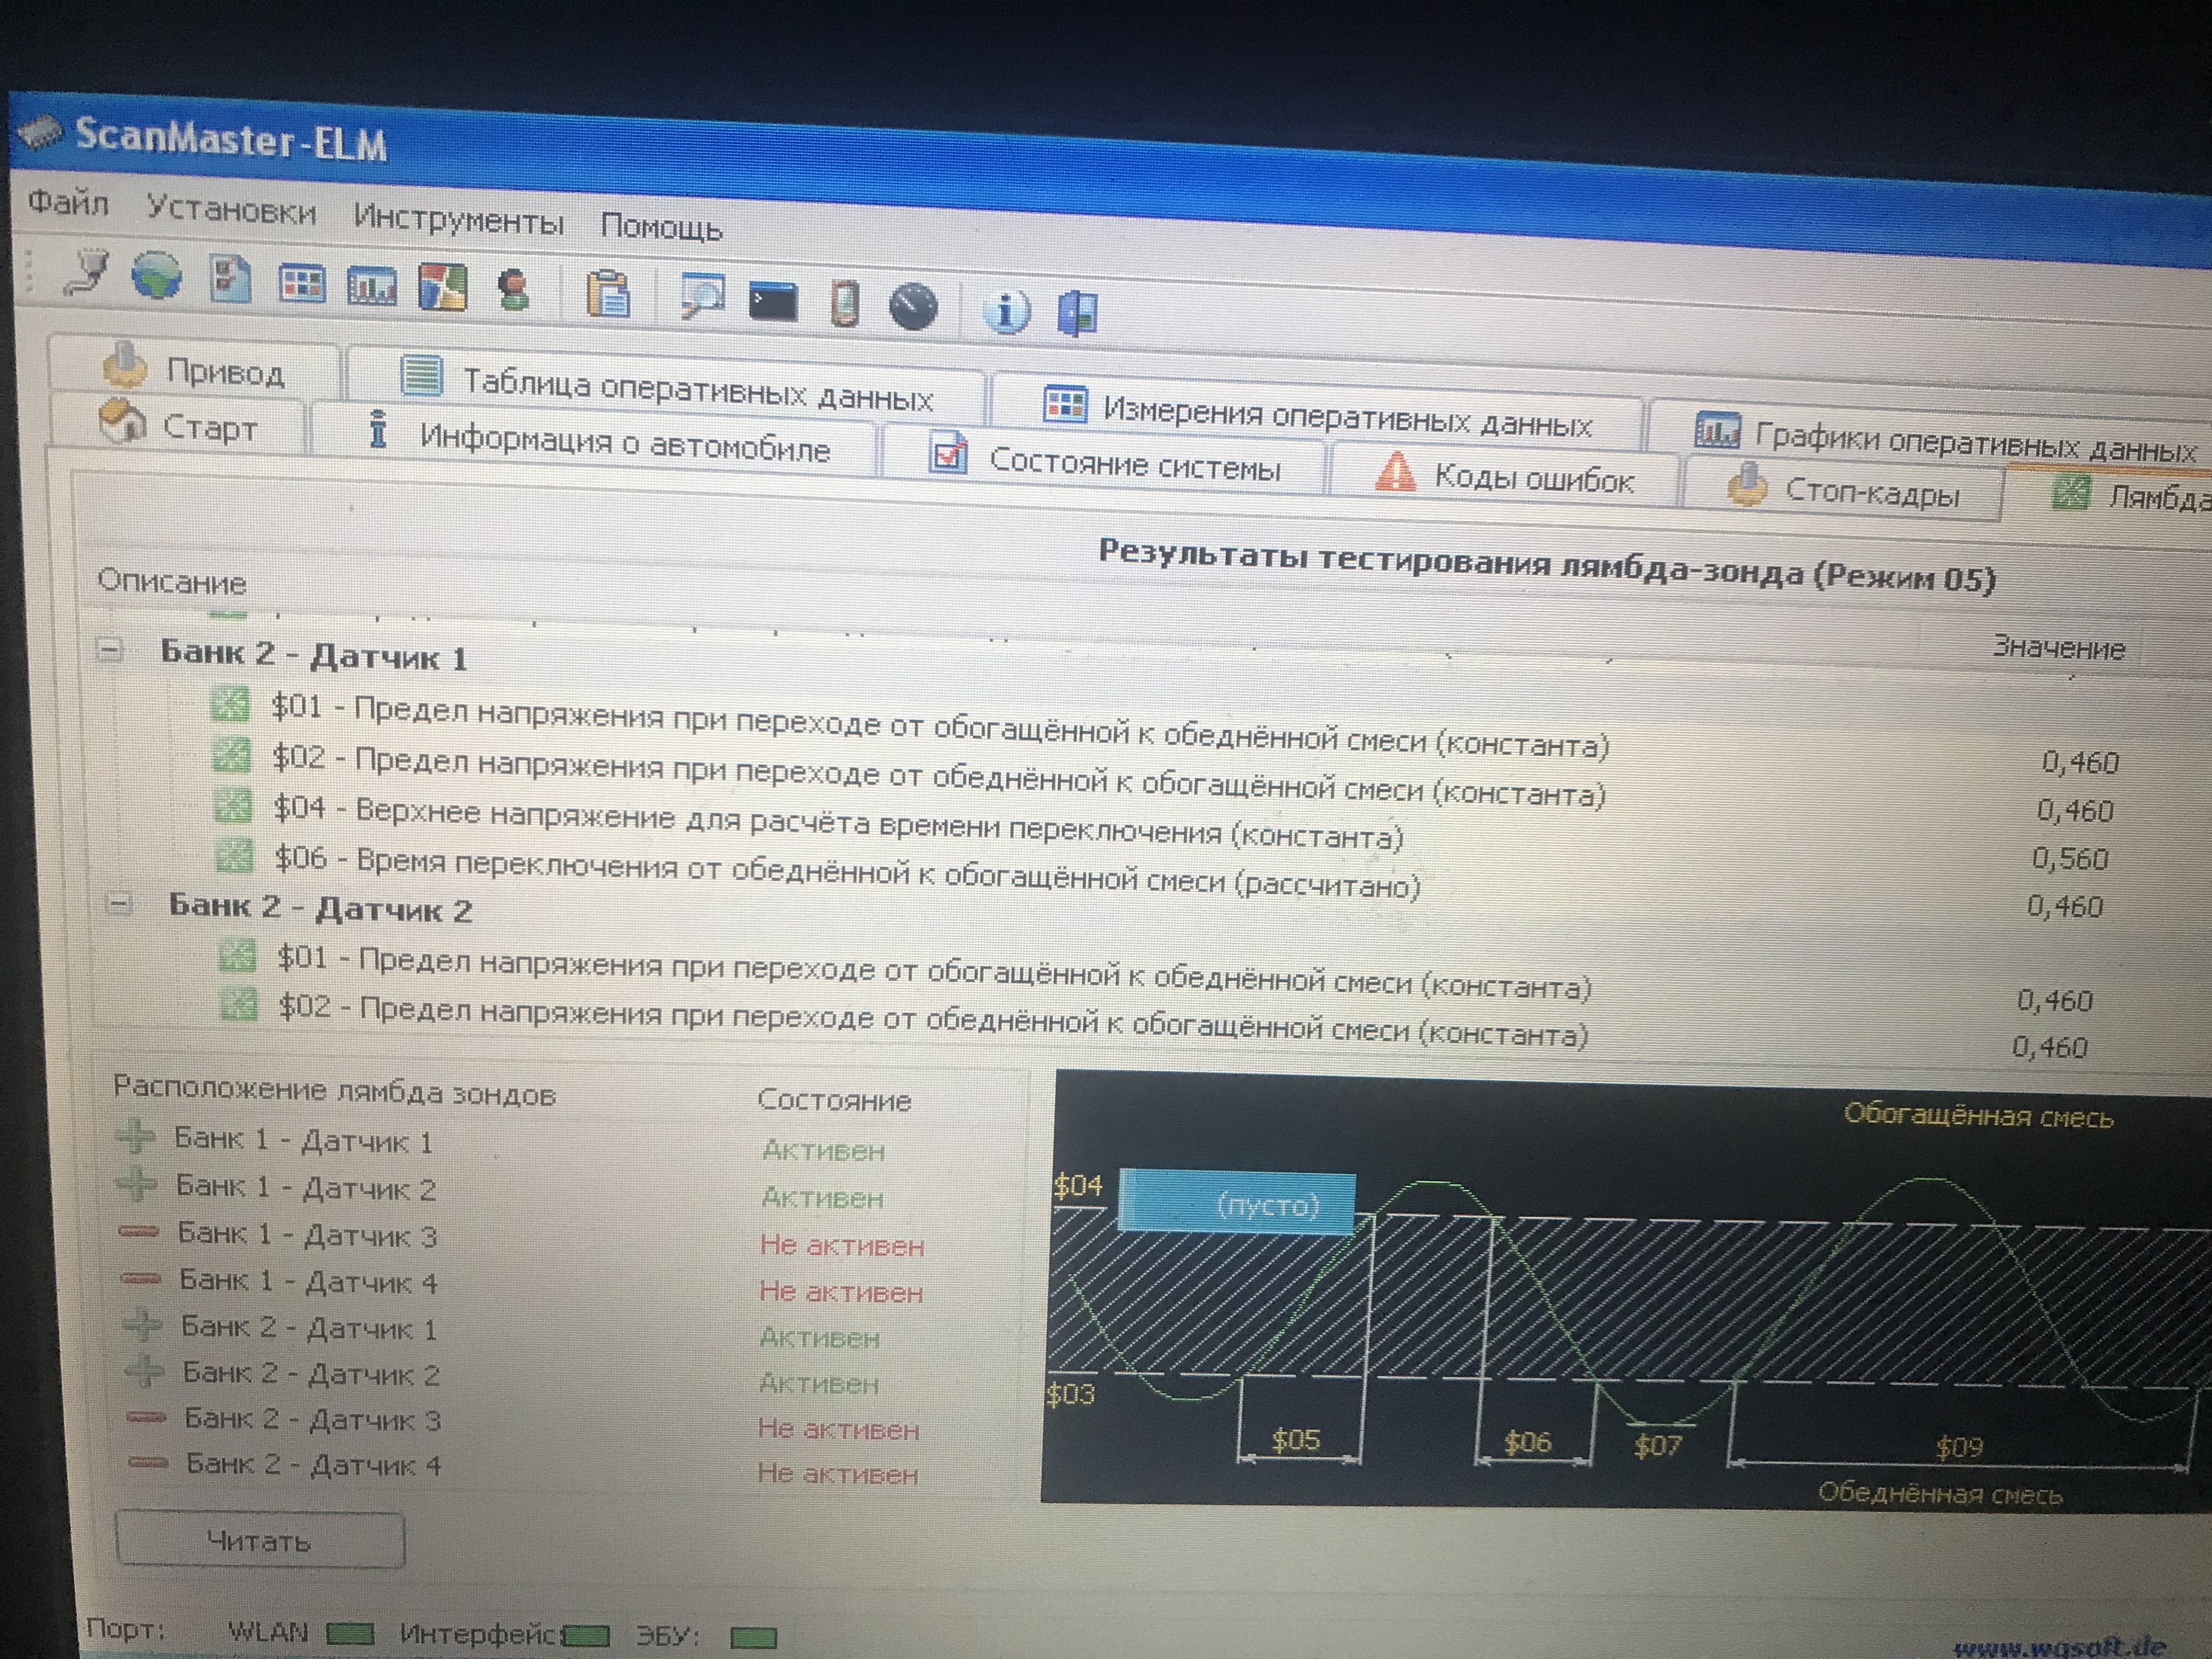This screenshot has height=1659, width=2212.
Task: Click the Описание column header
Action: tap(172, 582)
